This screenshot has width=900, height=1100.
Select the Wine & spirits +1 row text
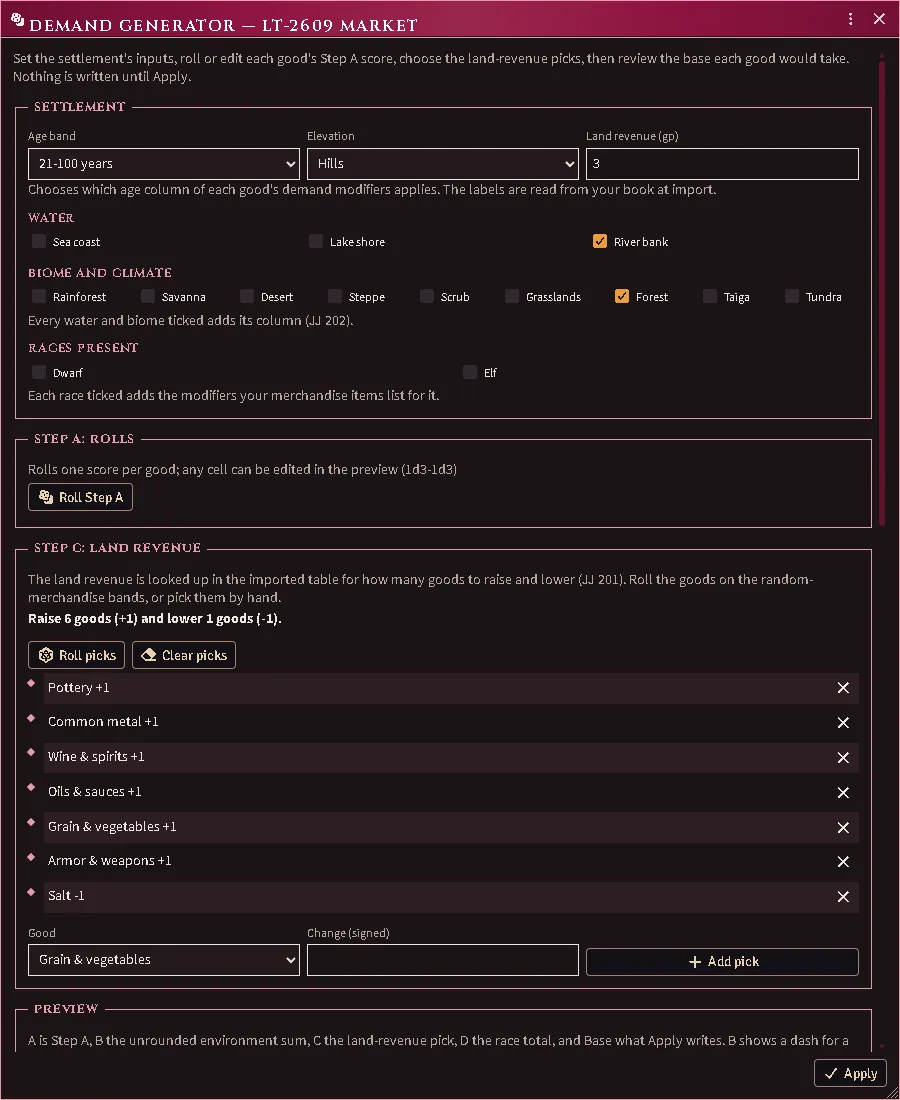click(x=96, y=756)
